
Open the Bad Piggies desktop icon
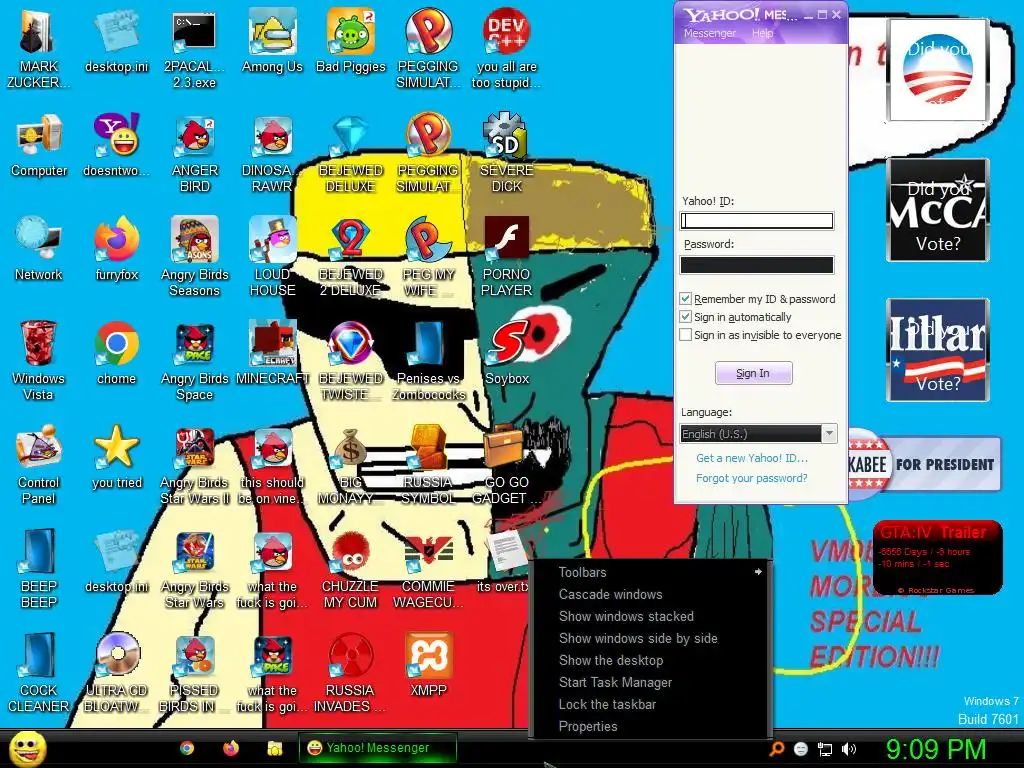(351, 41)
